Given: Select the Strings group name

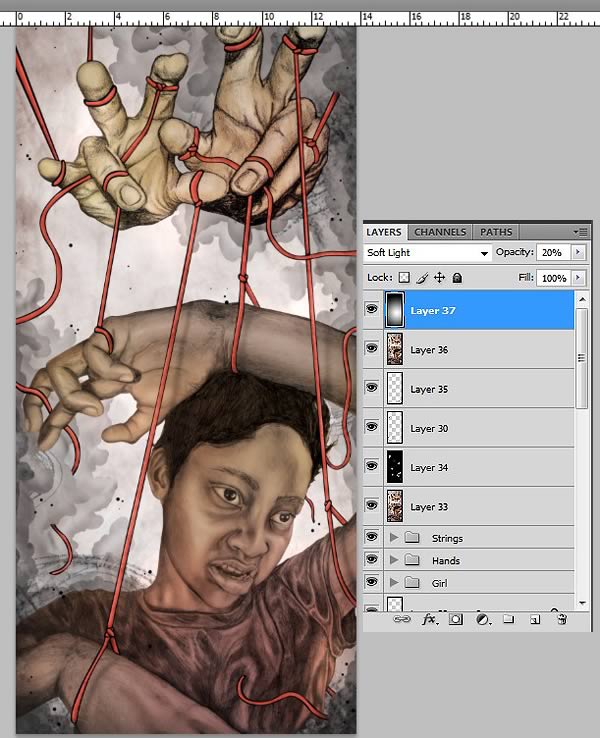Looking at the screenshot, I should (447, 538).
